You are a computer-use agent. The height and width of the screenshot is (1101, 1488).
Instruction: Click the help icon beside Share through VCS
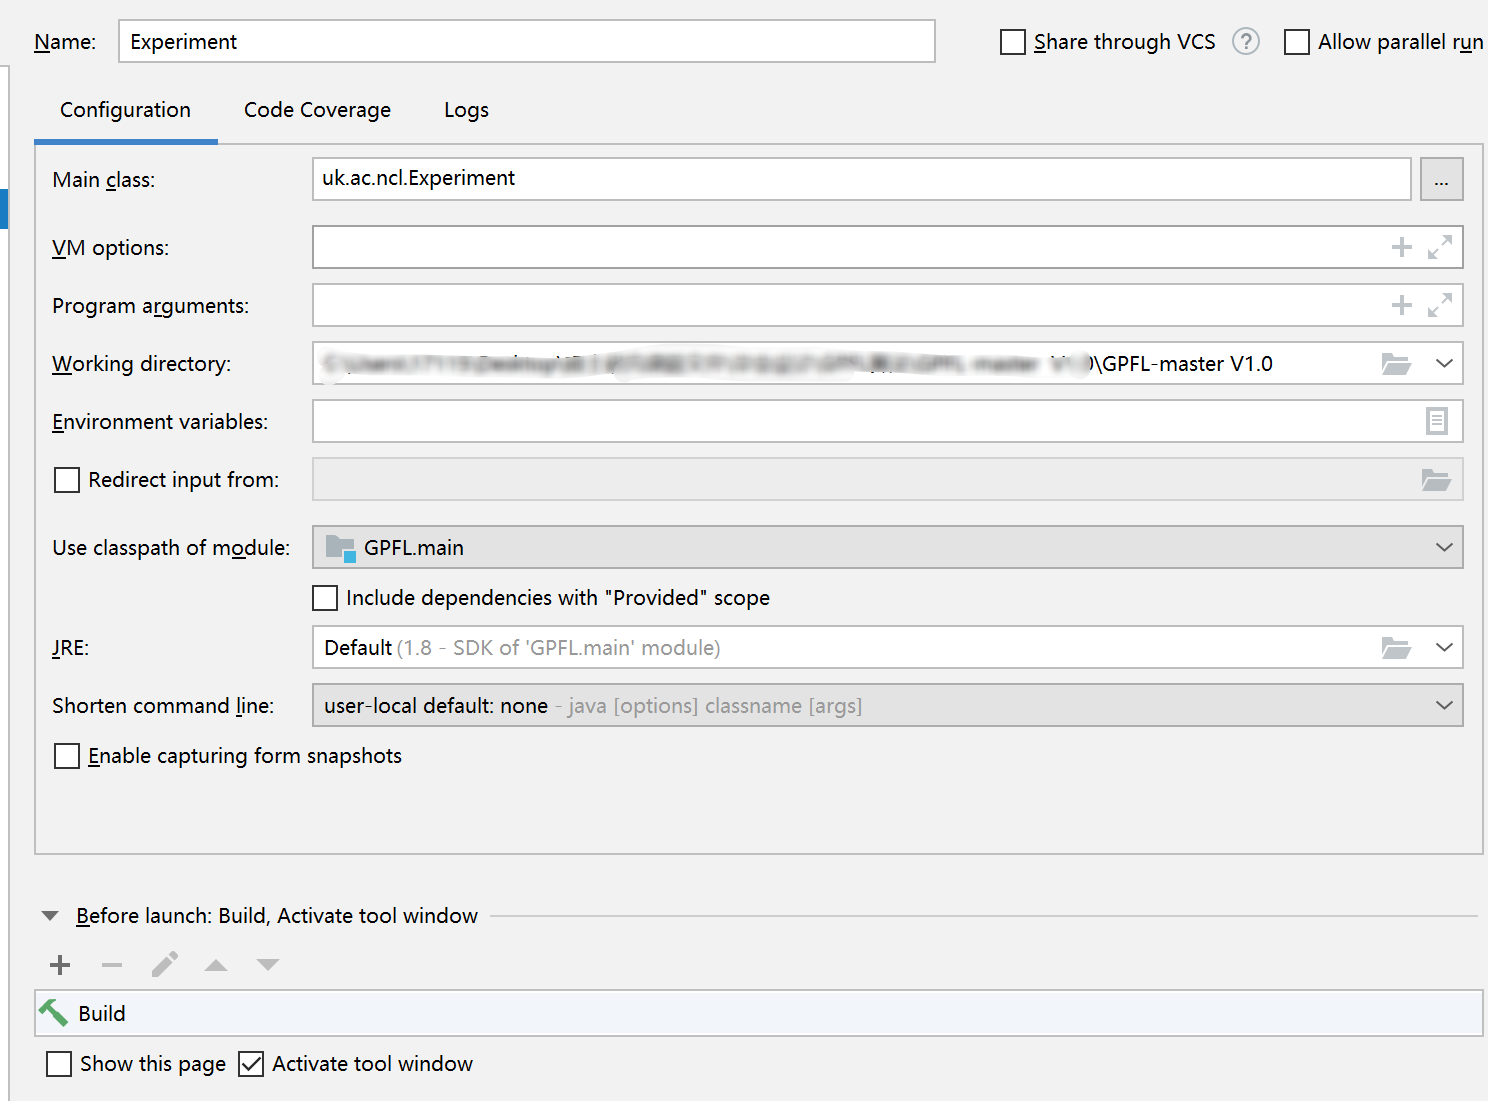(x=1245, y=42)
